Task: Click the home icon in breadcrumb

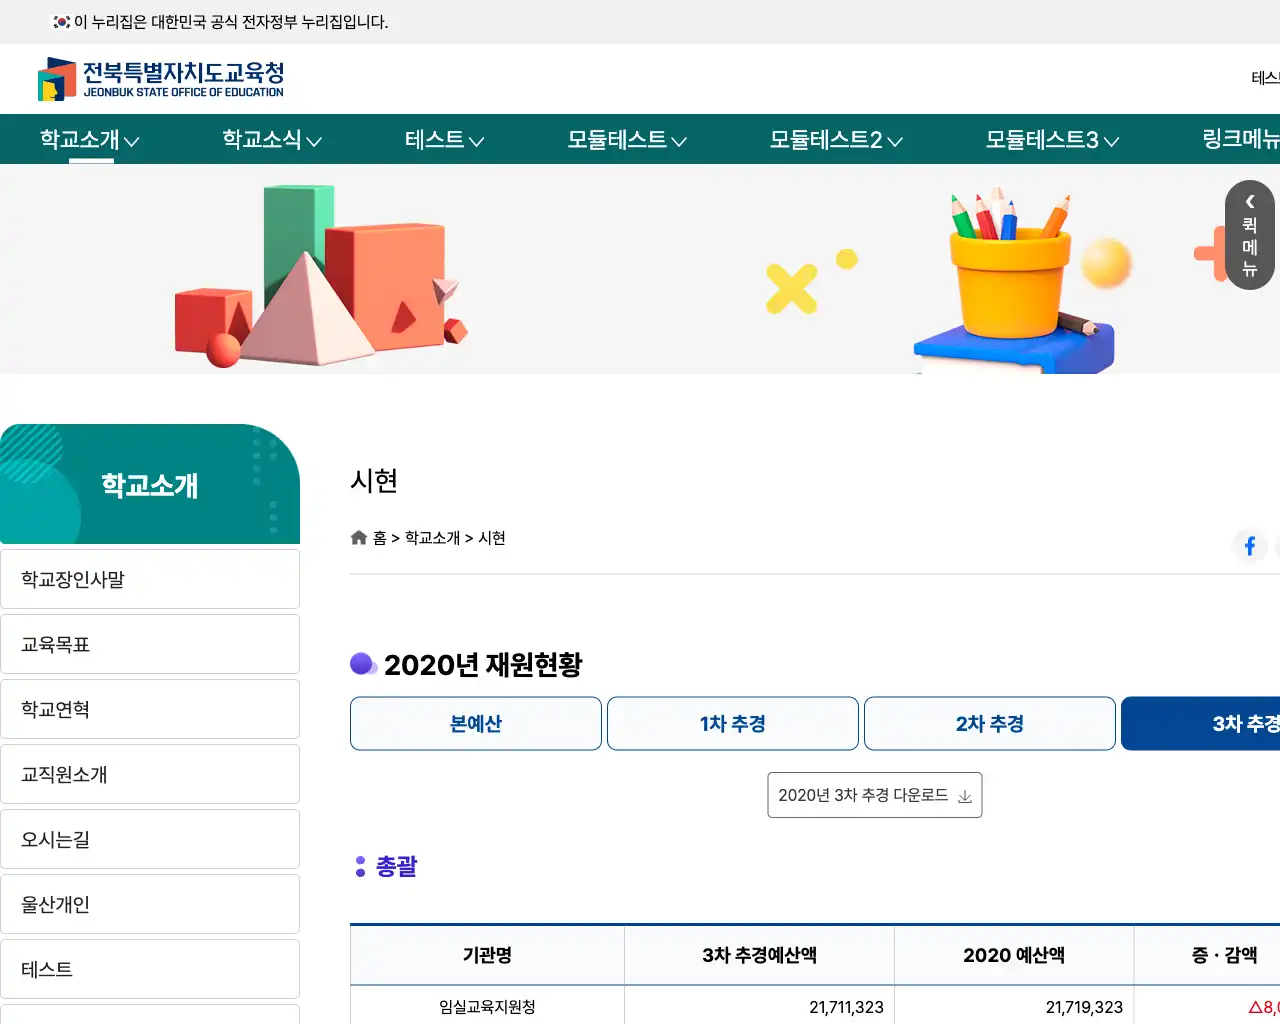Action: pos(359,538)
